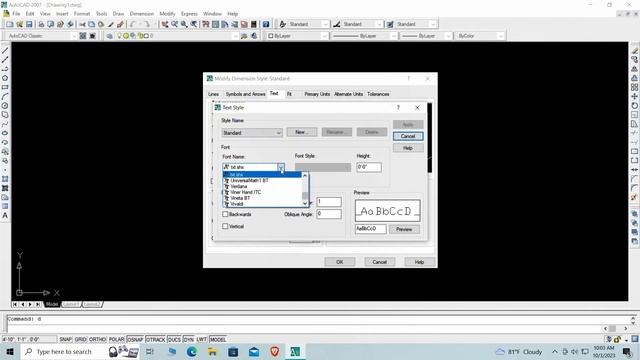The image size is (640, 360).
Task: Select the Circle tool in Draw toolbar
Action: pyautogui.click(x=5, y=106)
